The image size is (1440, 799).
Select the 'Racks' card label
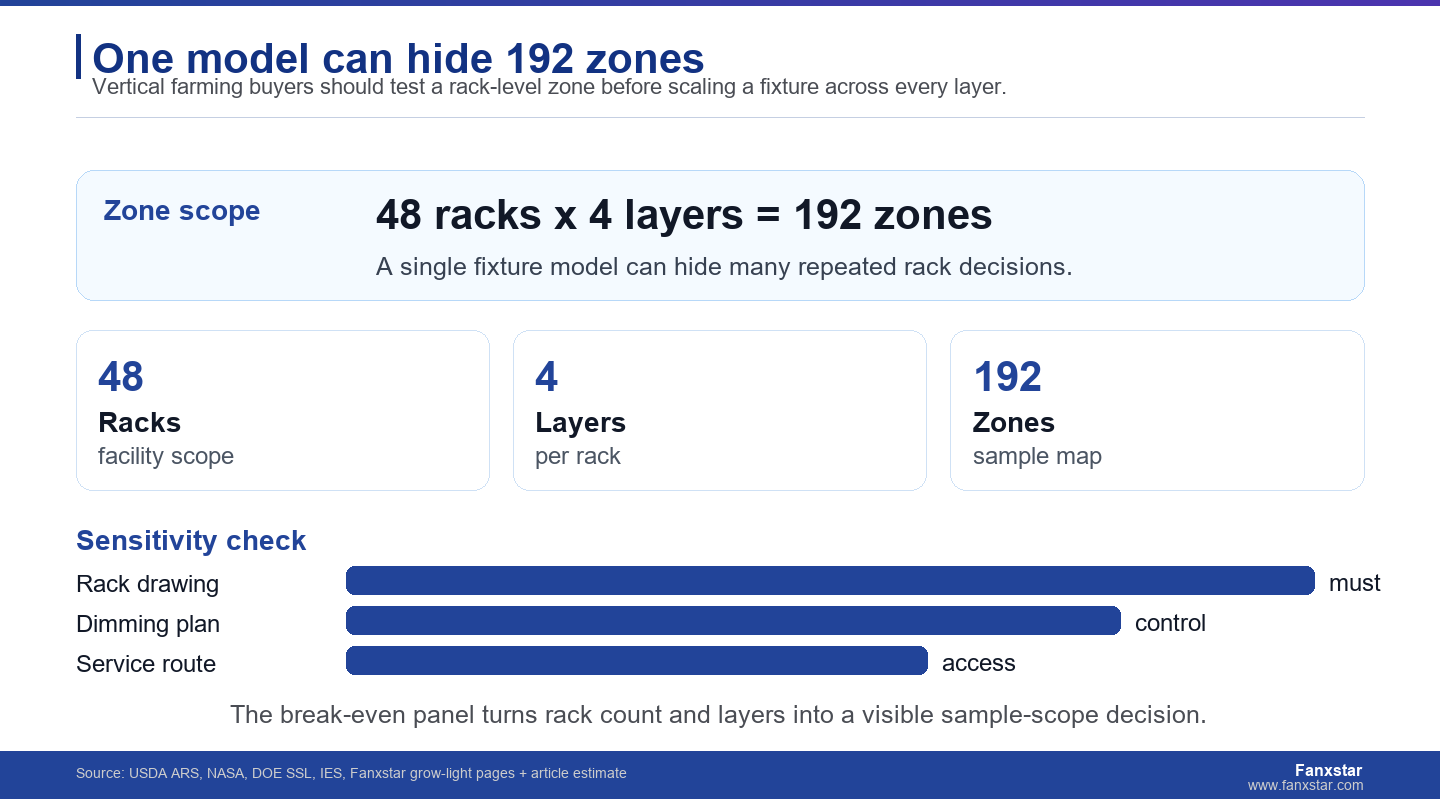point(139,422)
